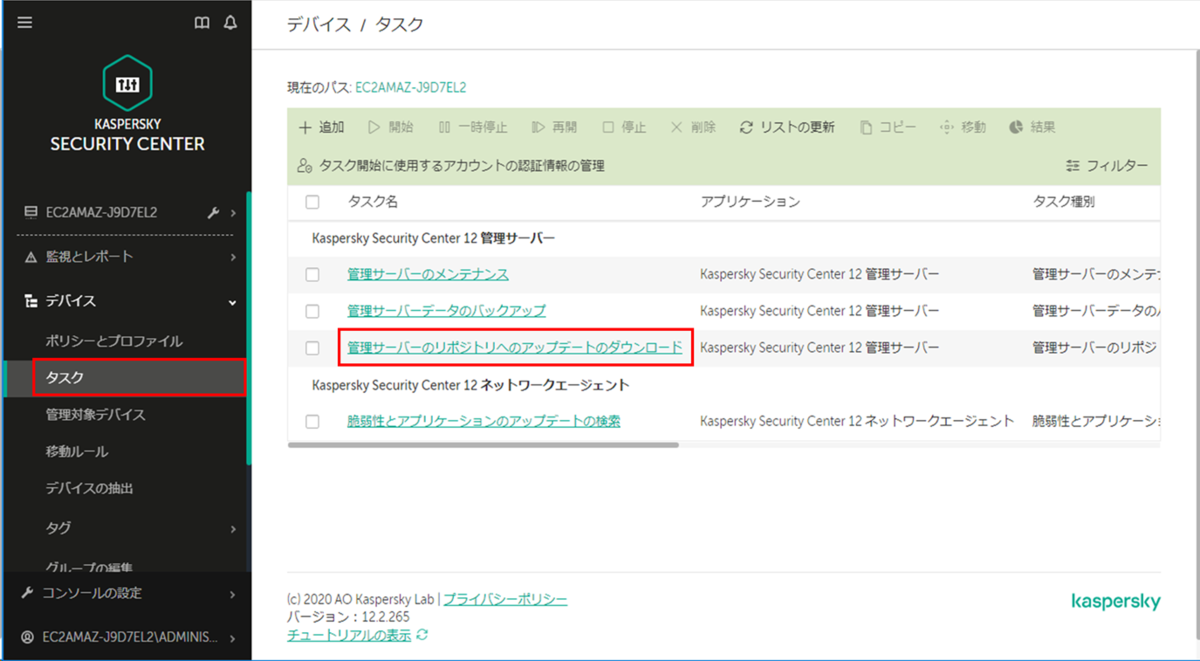
Task: Open グループの編集 in sidebar
Action: (89, 567)
